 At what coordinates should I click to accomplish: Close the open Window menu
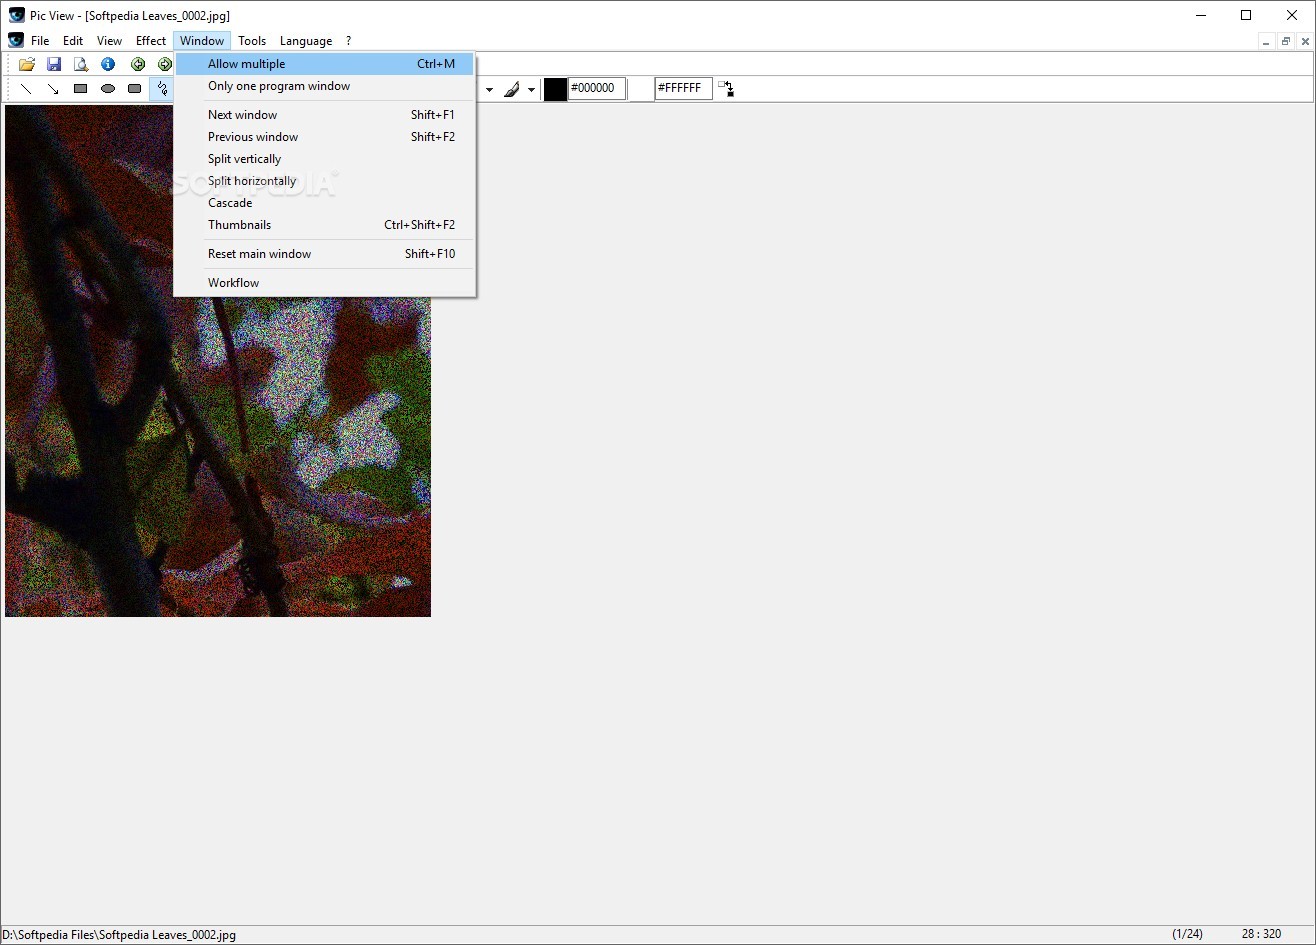click(x=202, y=41)
